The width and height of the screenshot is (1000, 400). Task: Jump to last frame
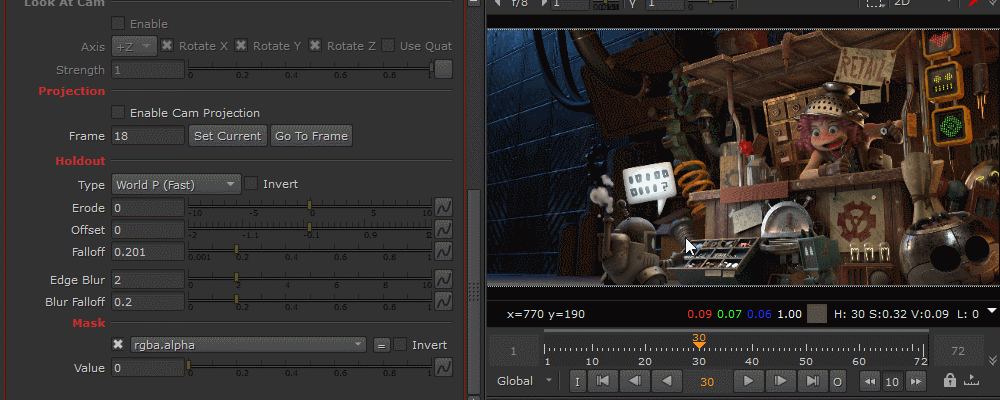[812, 381]
